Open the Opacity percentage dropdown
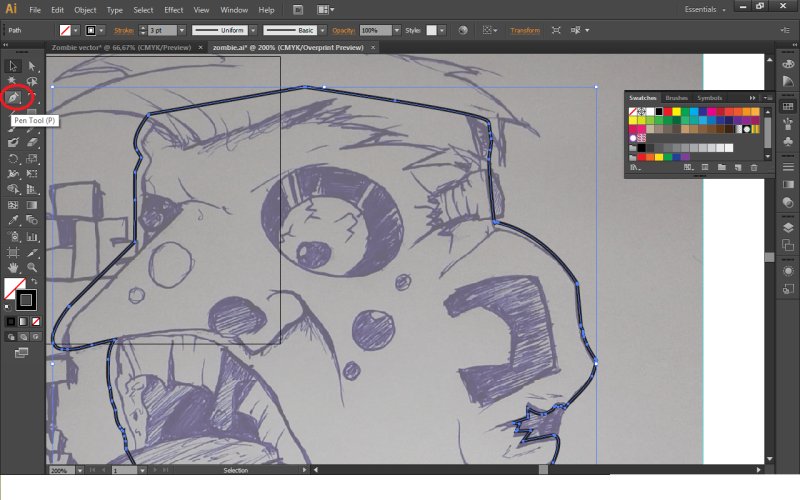 (x=396, y=31)
